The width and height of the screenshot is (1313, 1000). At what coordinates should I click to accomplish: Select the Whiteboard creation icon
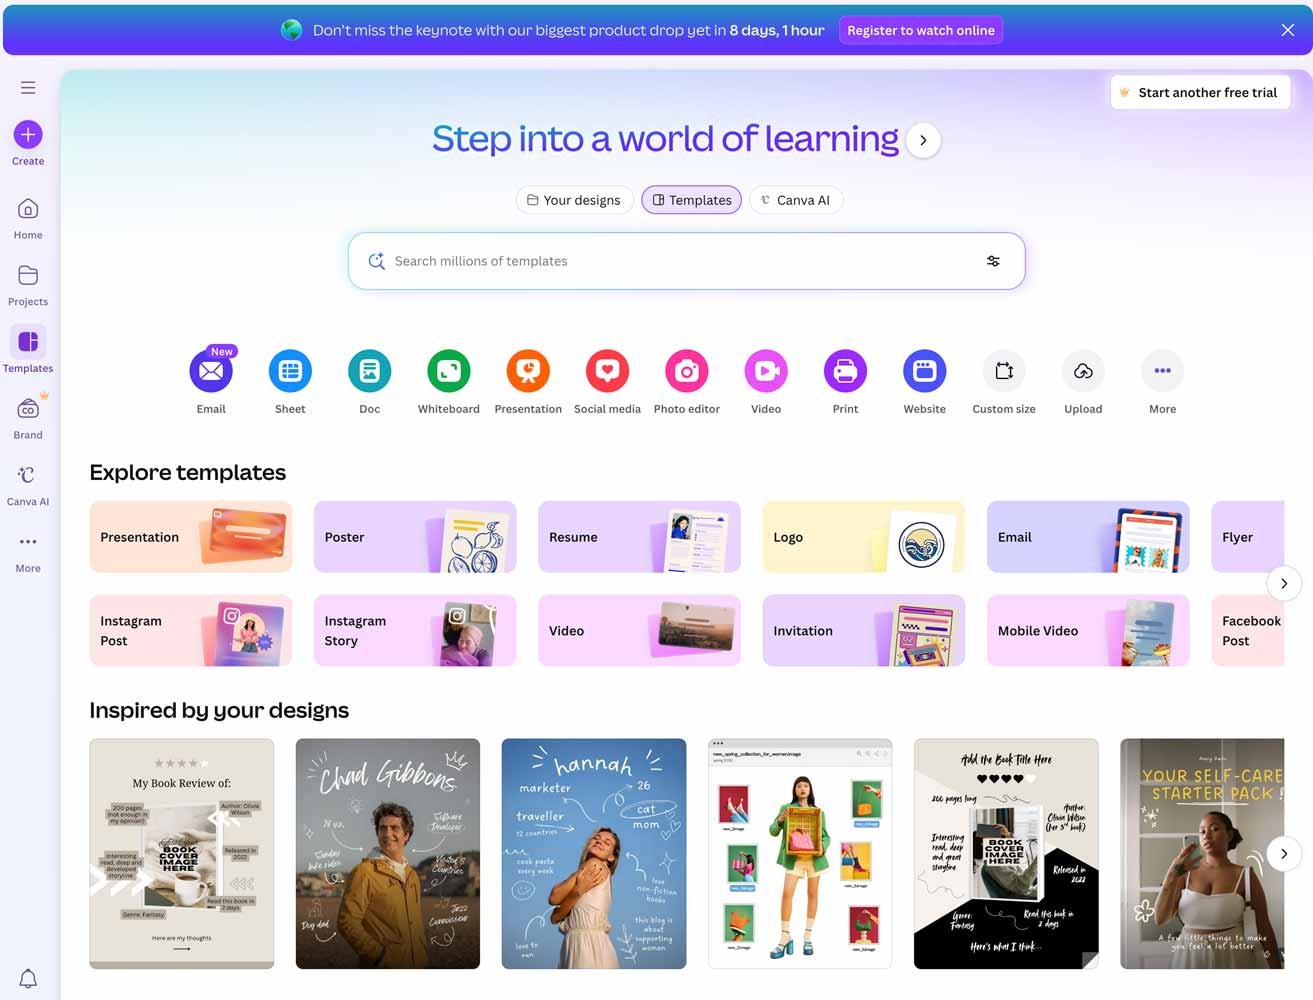click(448, 370)
